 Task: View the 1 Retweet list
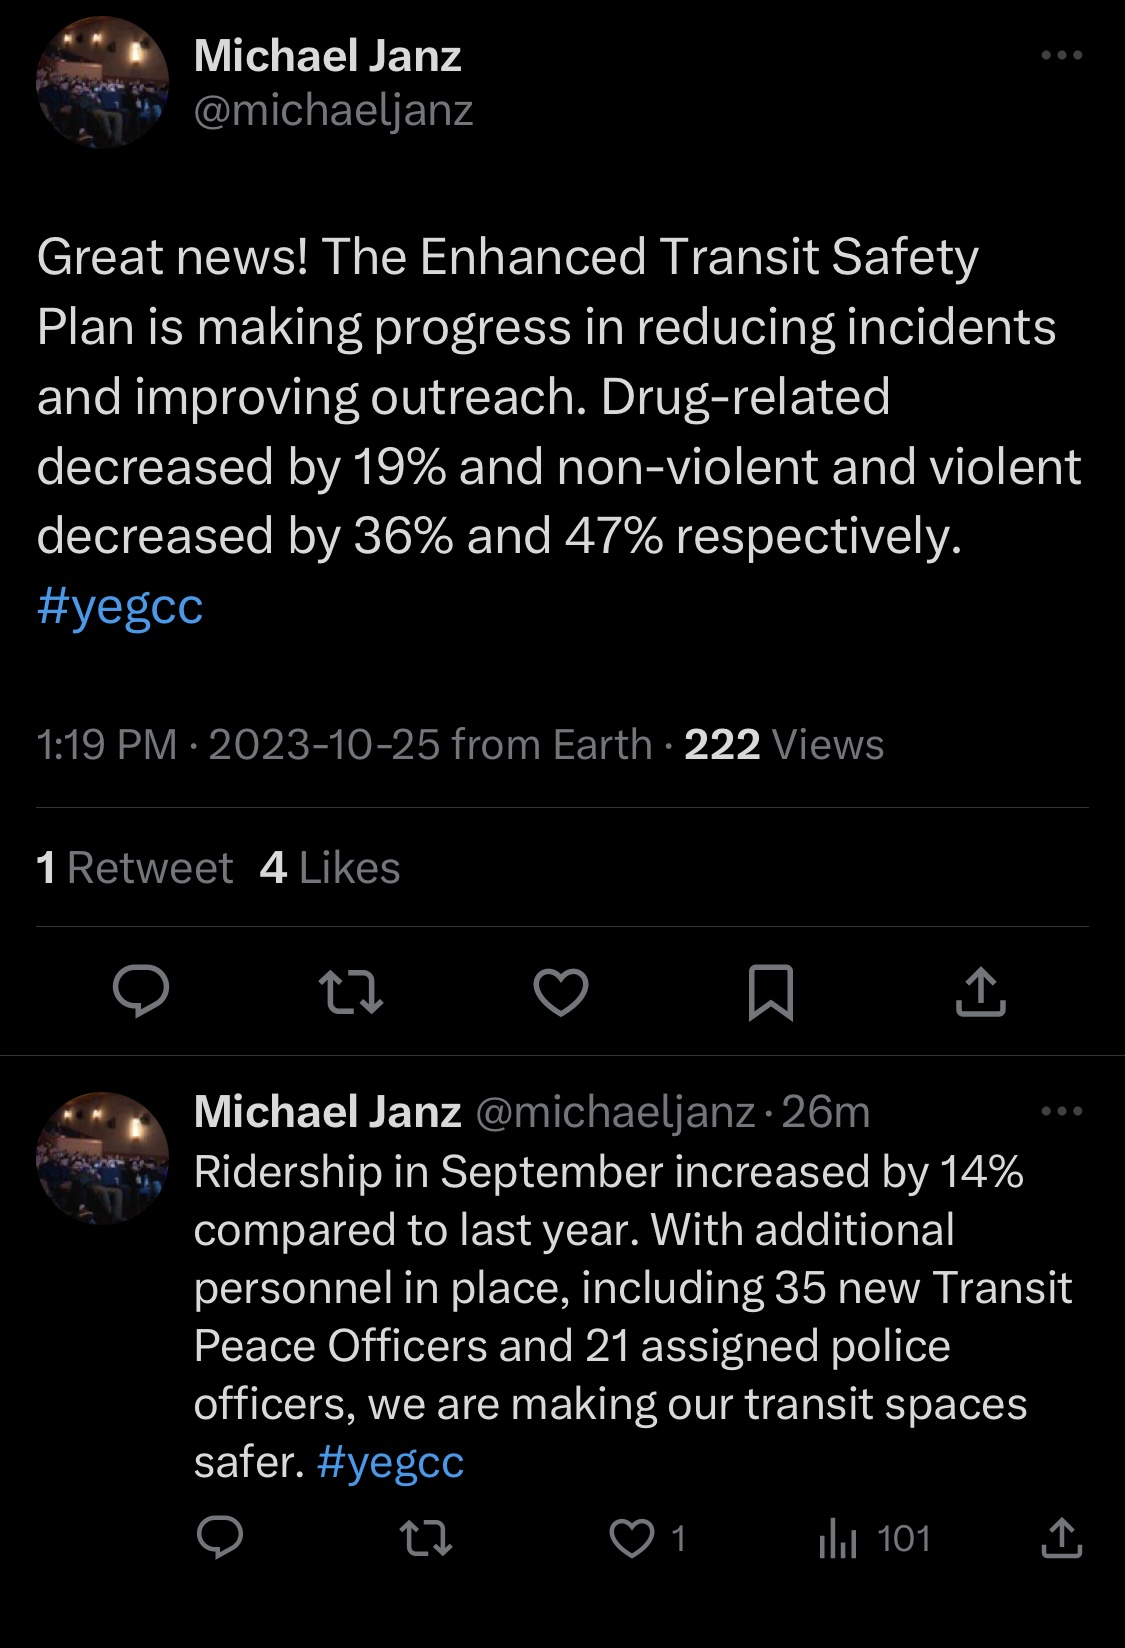coord(134,868)
